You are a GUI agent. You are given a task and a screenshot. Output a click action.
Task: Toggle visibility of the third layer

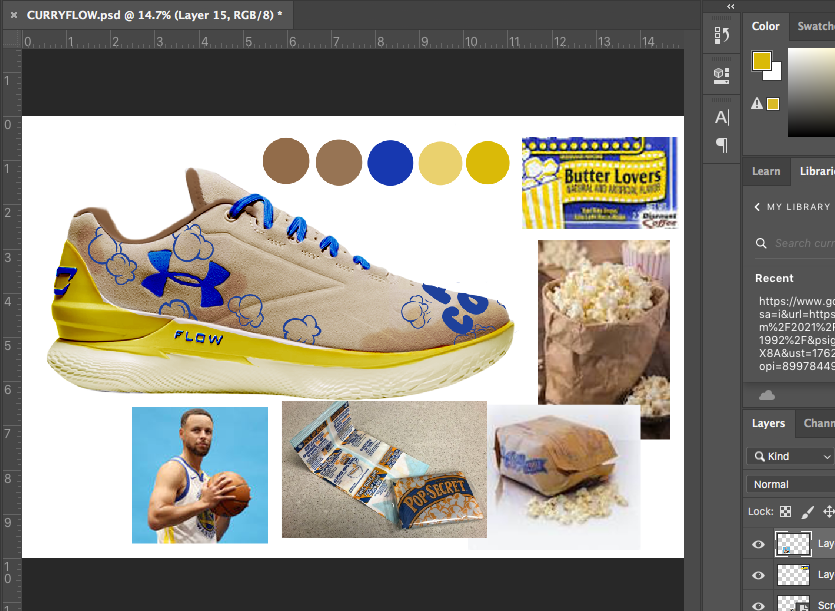(758, 604)
